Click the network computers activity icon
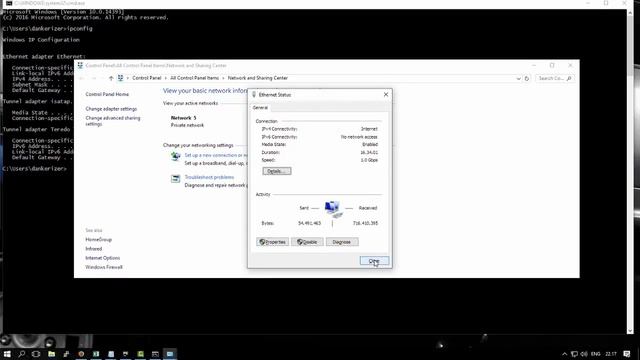Screen dimensions: 640x360 [333, 209]
